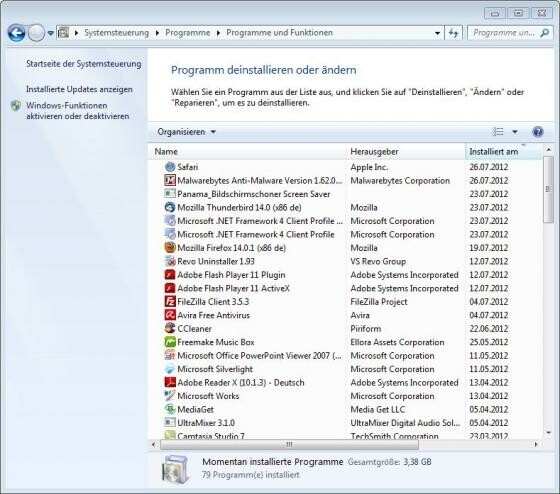This screenshot has height=494, width=560.
Task: Expand the address bar history dropdown
Action: coord(437,33)
